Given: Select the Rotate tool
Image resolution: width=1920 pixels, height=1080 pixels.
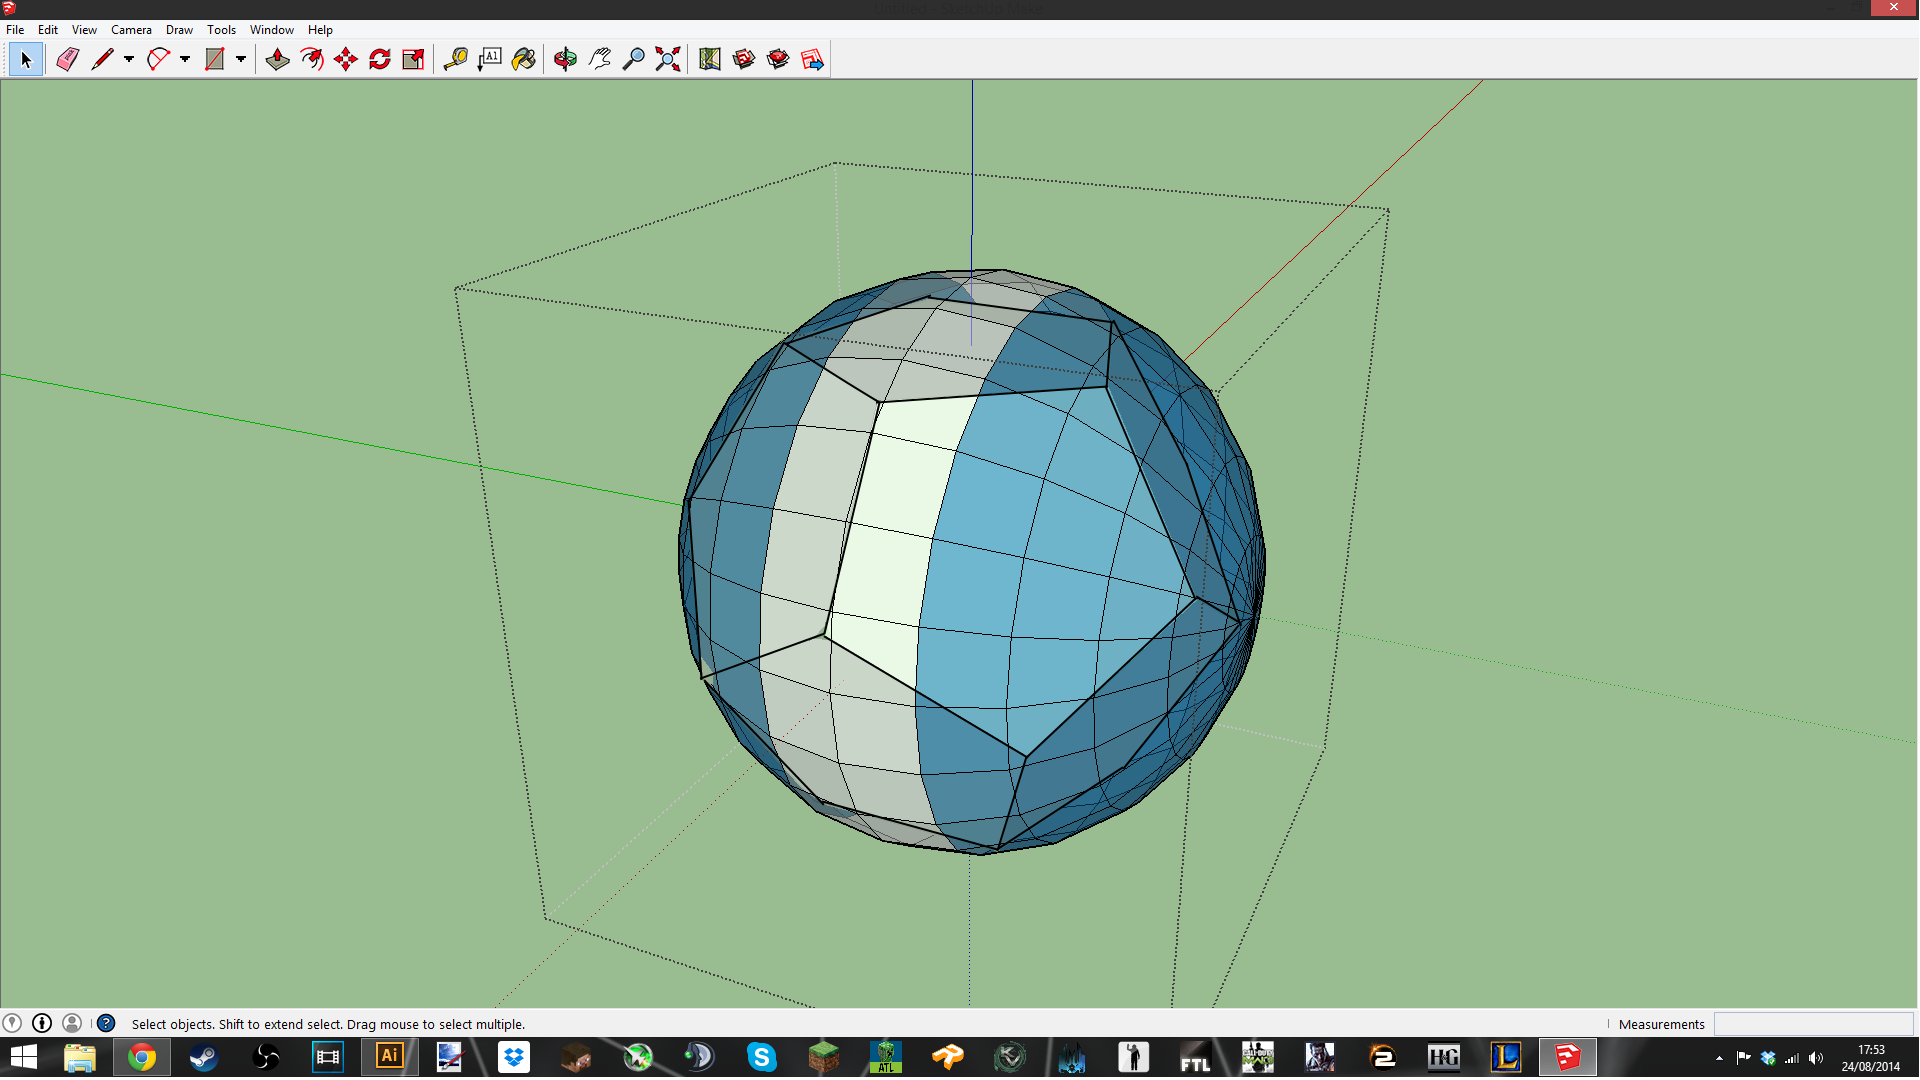Looking at the screenshot, I should [380, 60].
